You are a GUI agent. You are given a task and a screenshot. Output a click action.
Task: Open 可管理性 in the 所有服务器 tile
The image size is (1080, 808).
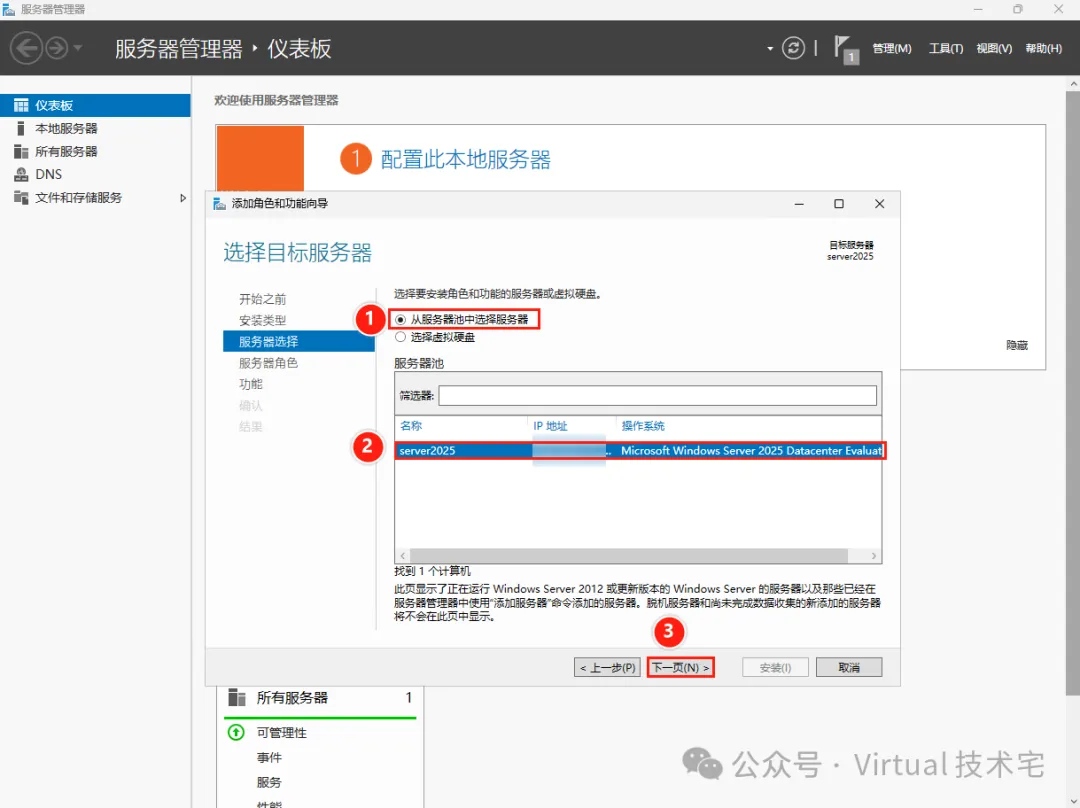282,733
